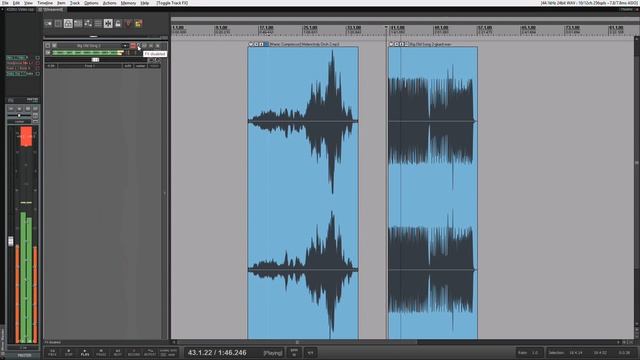
Task: Click the vertical arrange scrollbar
Action: coord(637,163)
